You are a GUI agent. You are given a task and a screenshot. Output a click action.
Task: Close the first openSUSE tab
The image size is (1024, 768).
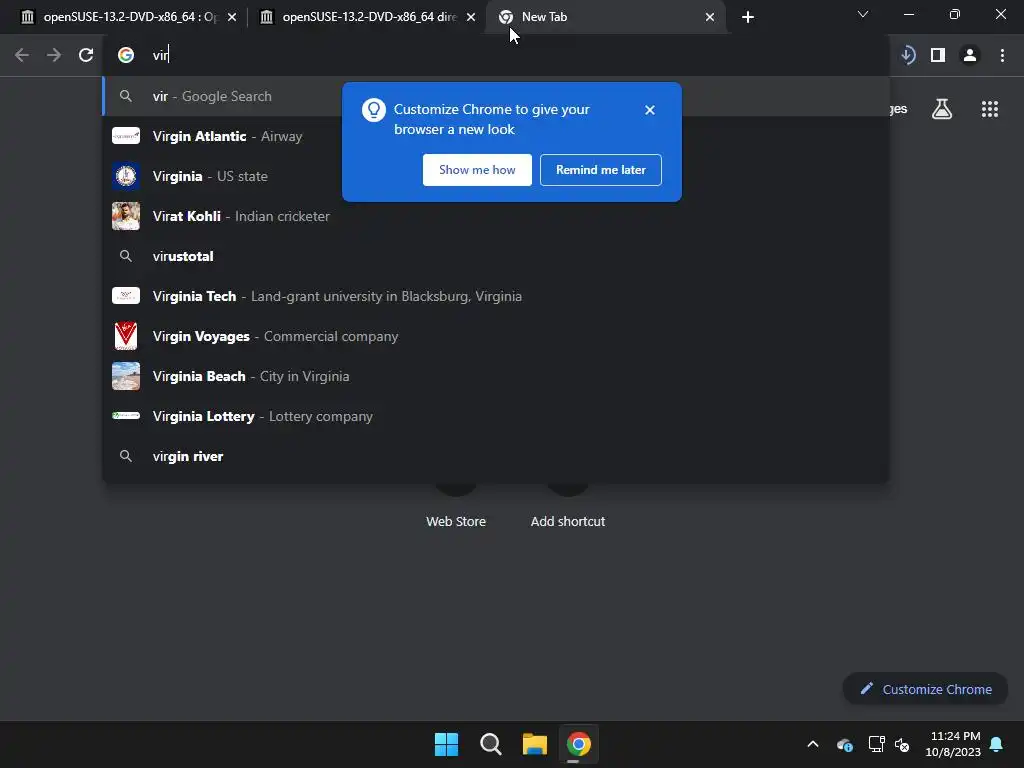(x=232, y=17)
